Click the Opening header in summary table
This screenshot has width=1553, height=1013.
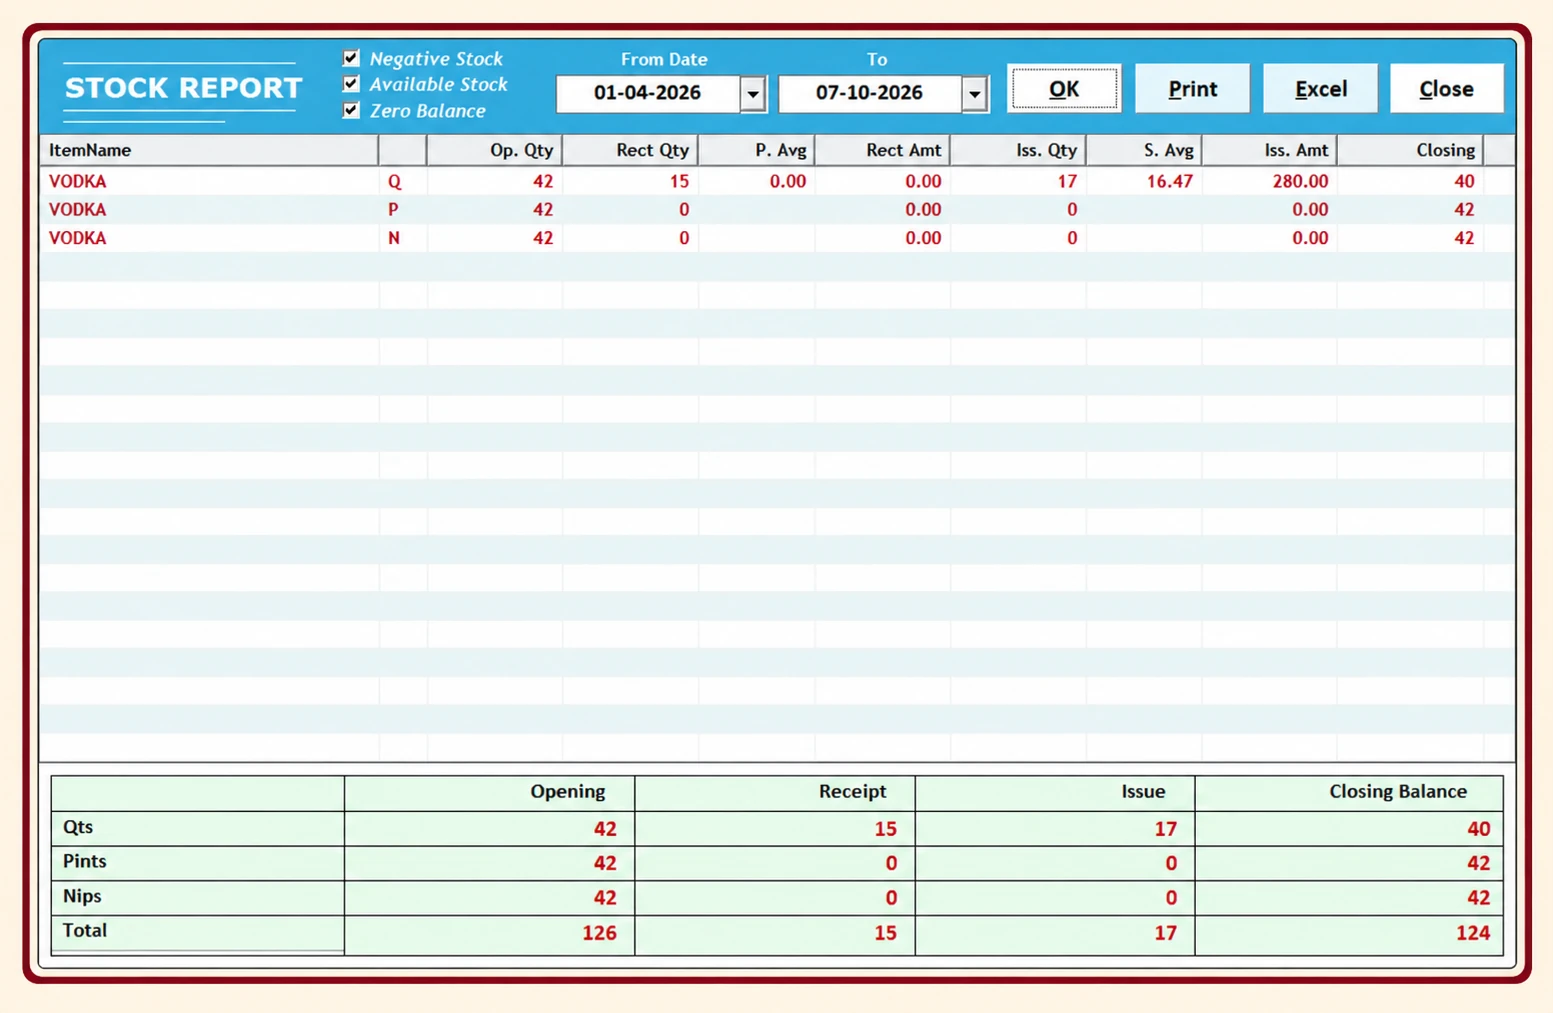point(567,791)
